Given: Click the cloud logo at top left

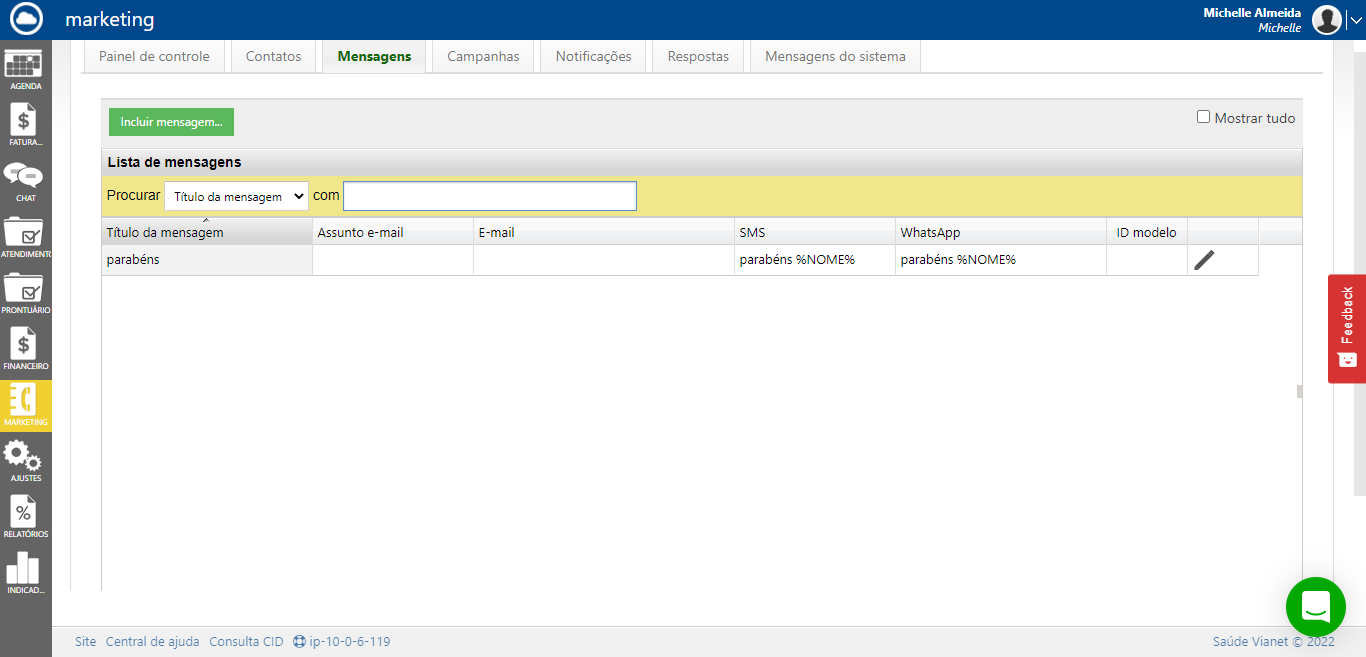Looking at the screenshot, I should pyautogui.click(x=27, y=19).
